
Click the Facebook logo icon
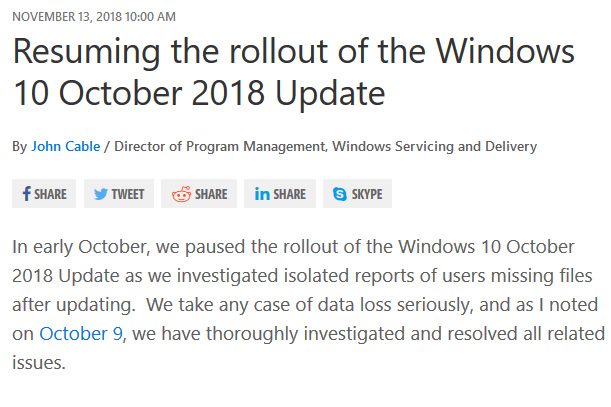tap(26, 194)
